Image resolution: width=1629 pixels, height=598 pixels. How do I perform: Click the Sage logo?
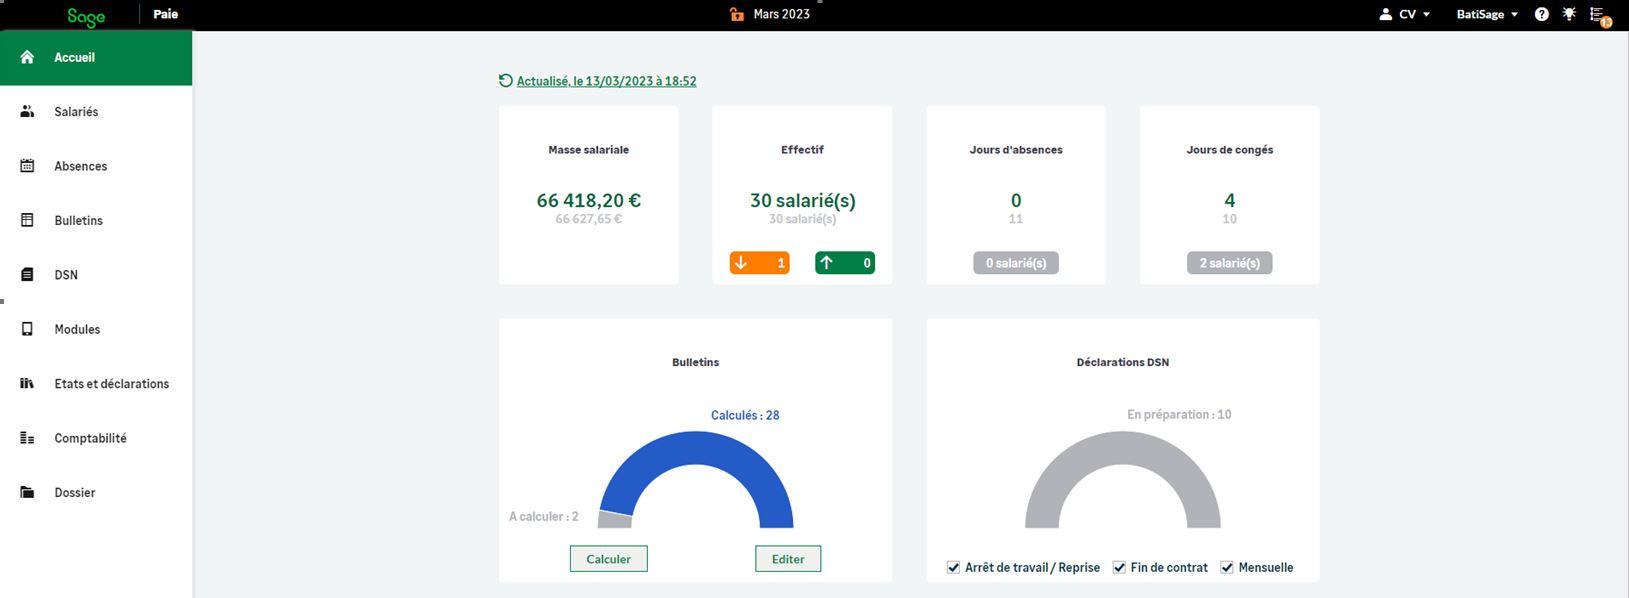click(x=86, y=15)
